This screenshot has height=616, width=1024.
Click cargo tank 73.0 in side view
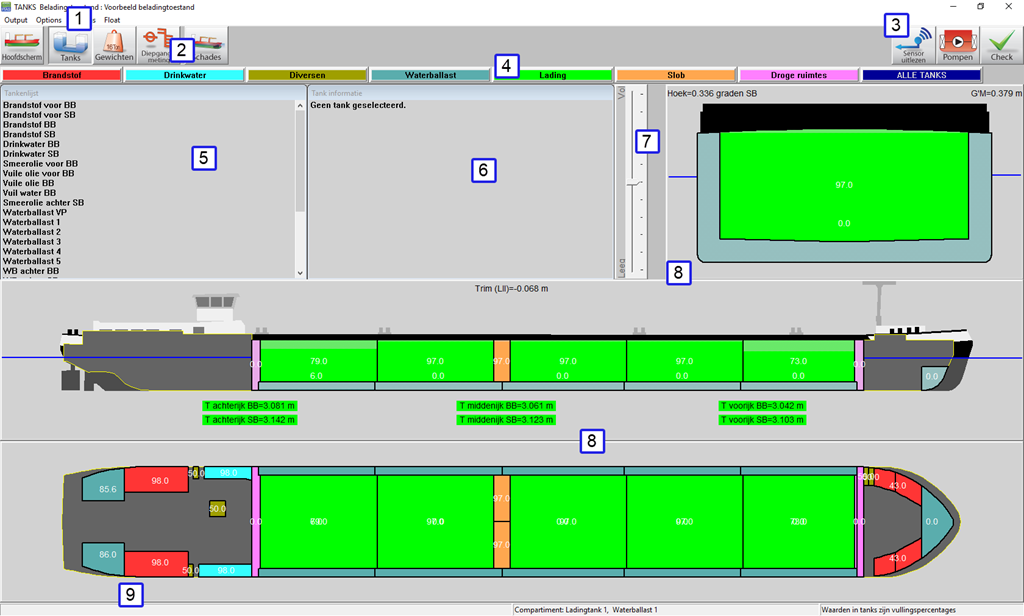pyautogui.click(x=798, y=361)
